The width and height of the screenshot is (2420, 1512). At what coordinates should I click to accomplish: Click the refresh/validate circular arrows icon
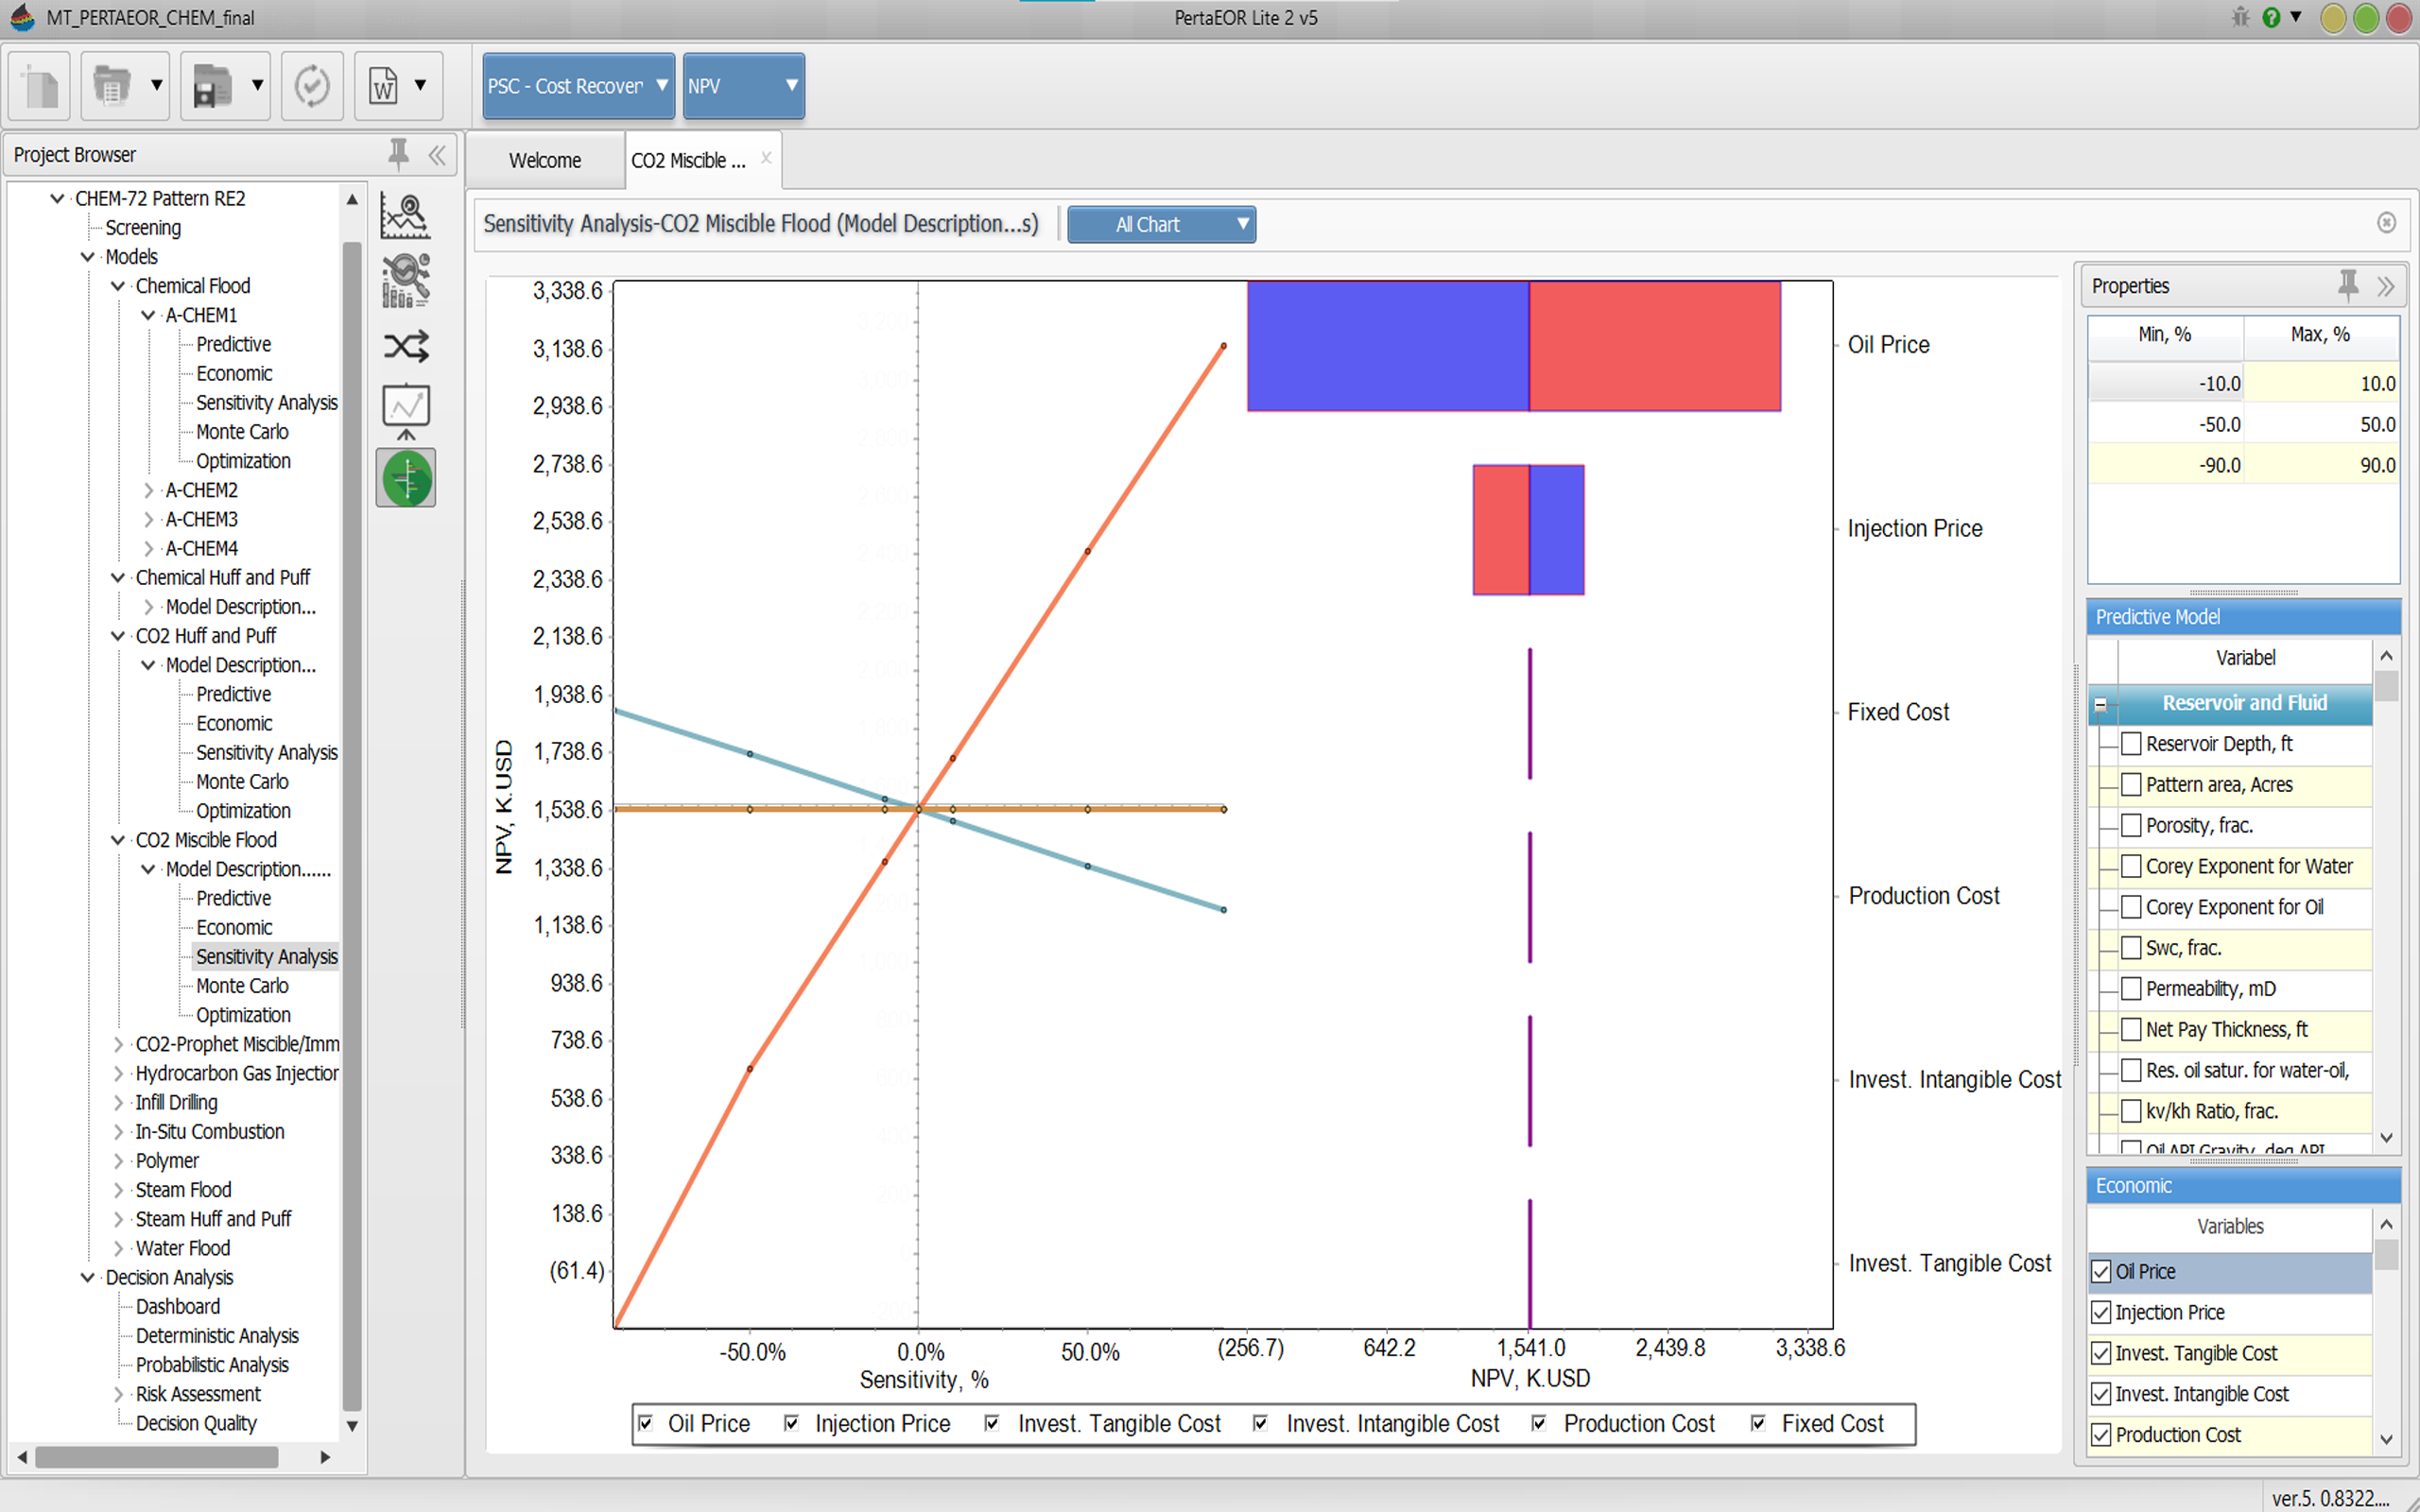pos(312,86)
